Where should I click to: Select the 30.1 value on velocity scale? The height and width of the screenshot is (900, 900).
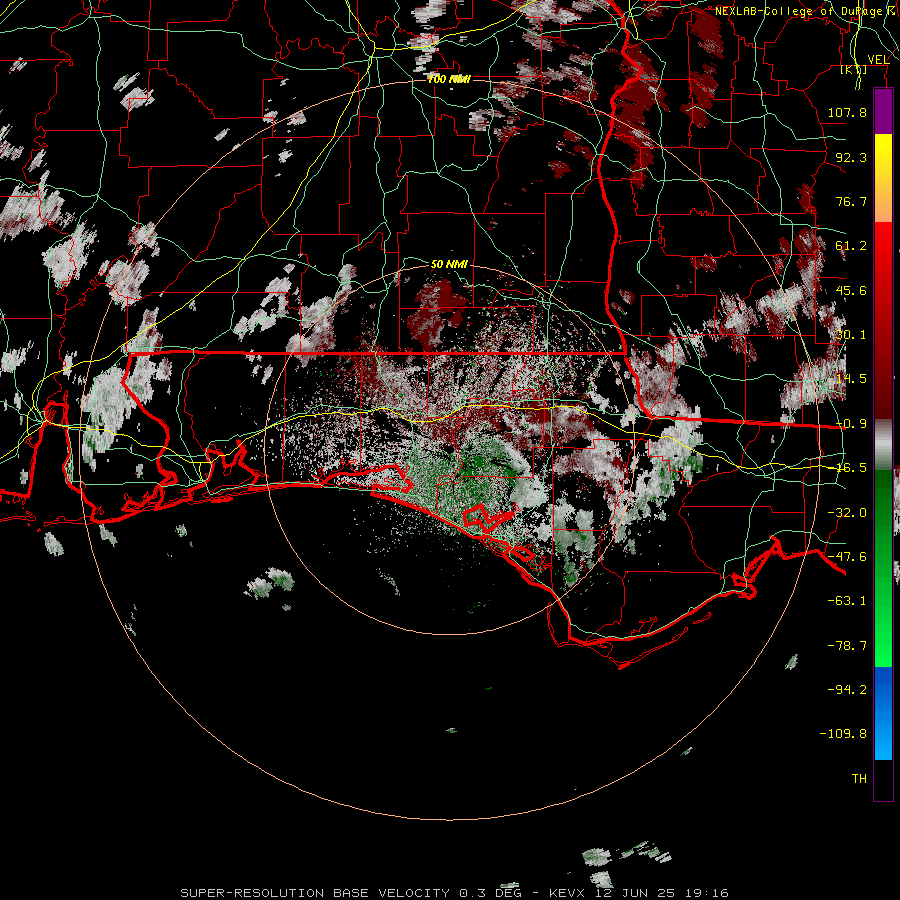pos(851,335)
